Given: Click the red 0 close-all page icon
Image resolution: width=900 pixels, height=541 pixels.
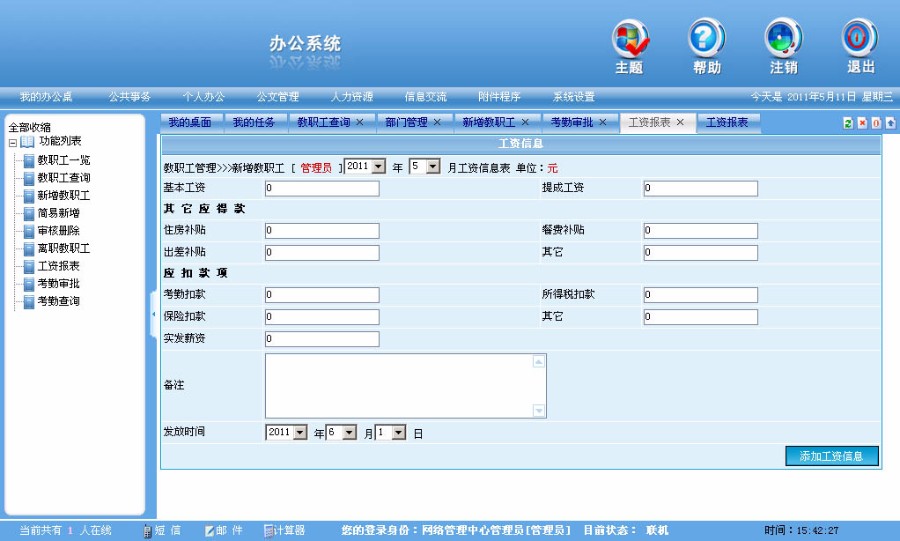Looking at the screenshot, I should pyautogui.click(x=876, y=123).
